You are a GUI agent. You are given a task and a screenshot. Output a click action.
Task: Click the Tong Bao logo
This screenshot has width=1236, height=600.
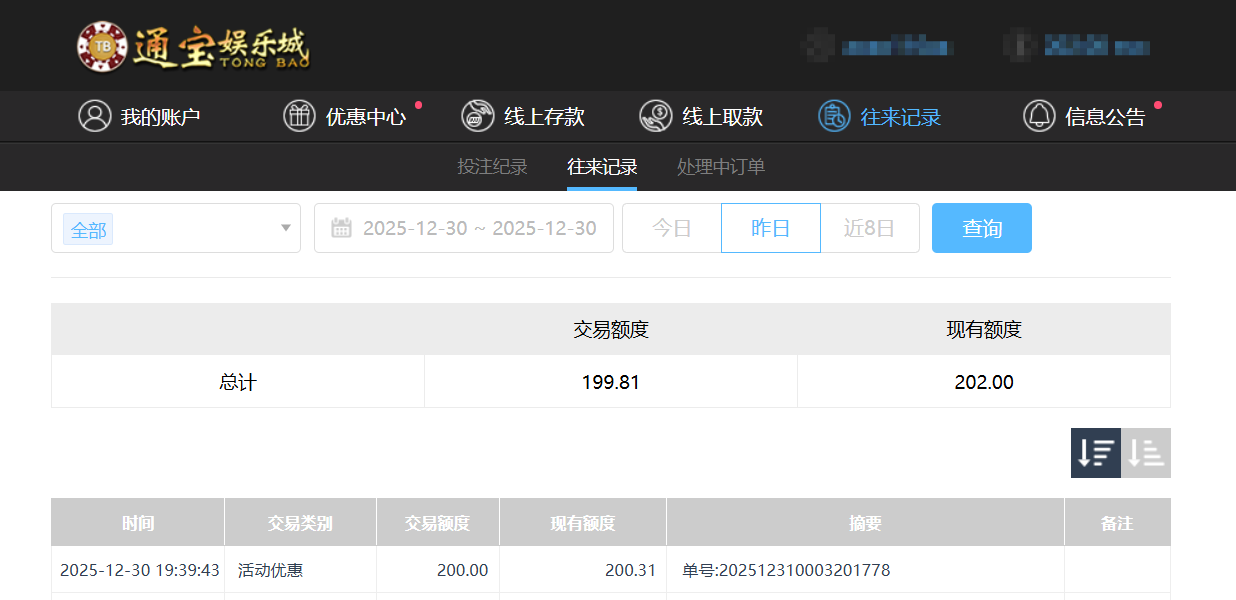(x=194, y=46)
